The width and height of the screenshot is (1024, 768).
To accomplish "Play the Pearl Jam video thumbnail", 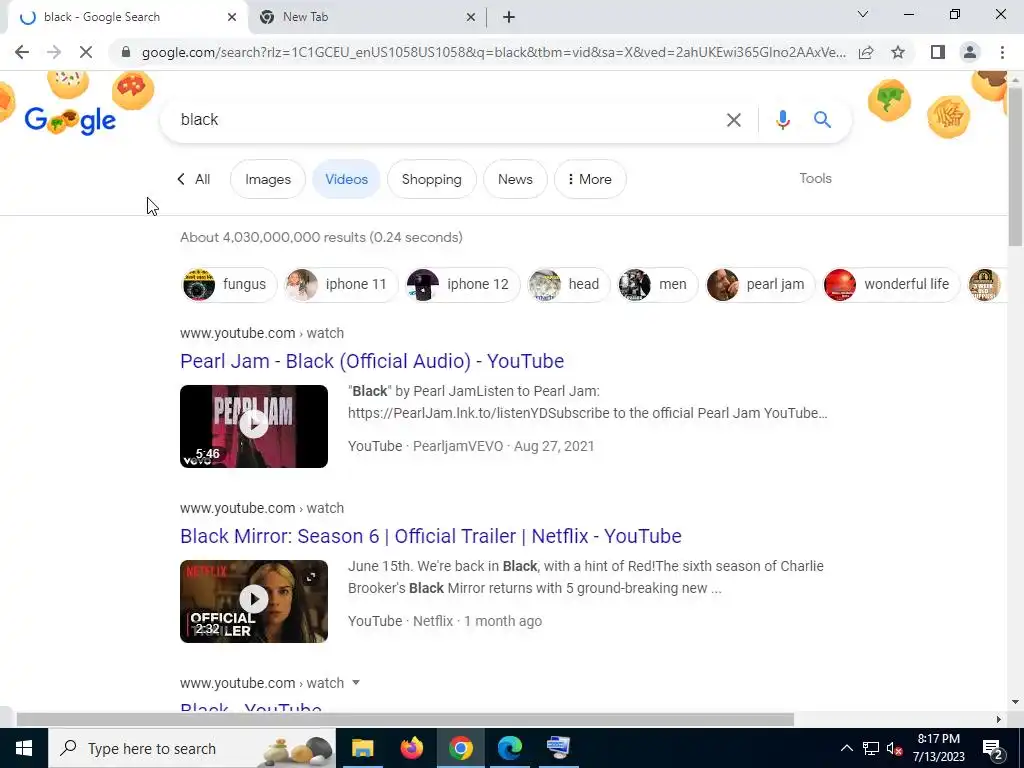I will pyautogui.click(x=254, y=426).
